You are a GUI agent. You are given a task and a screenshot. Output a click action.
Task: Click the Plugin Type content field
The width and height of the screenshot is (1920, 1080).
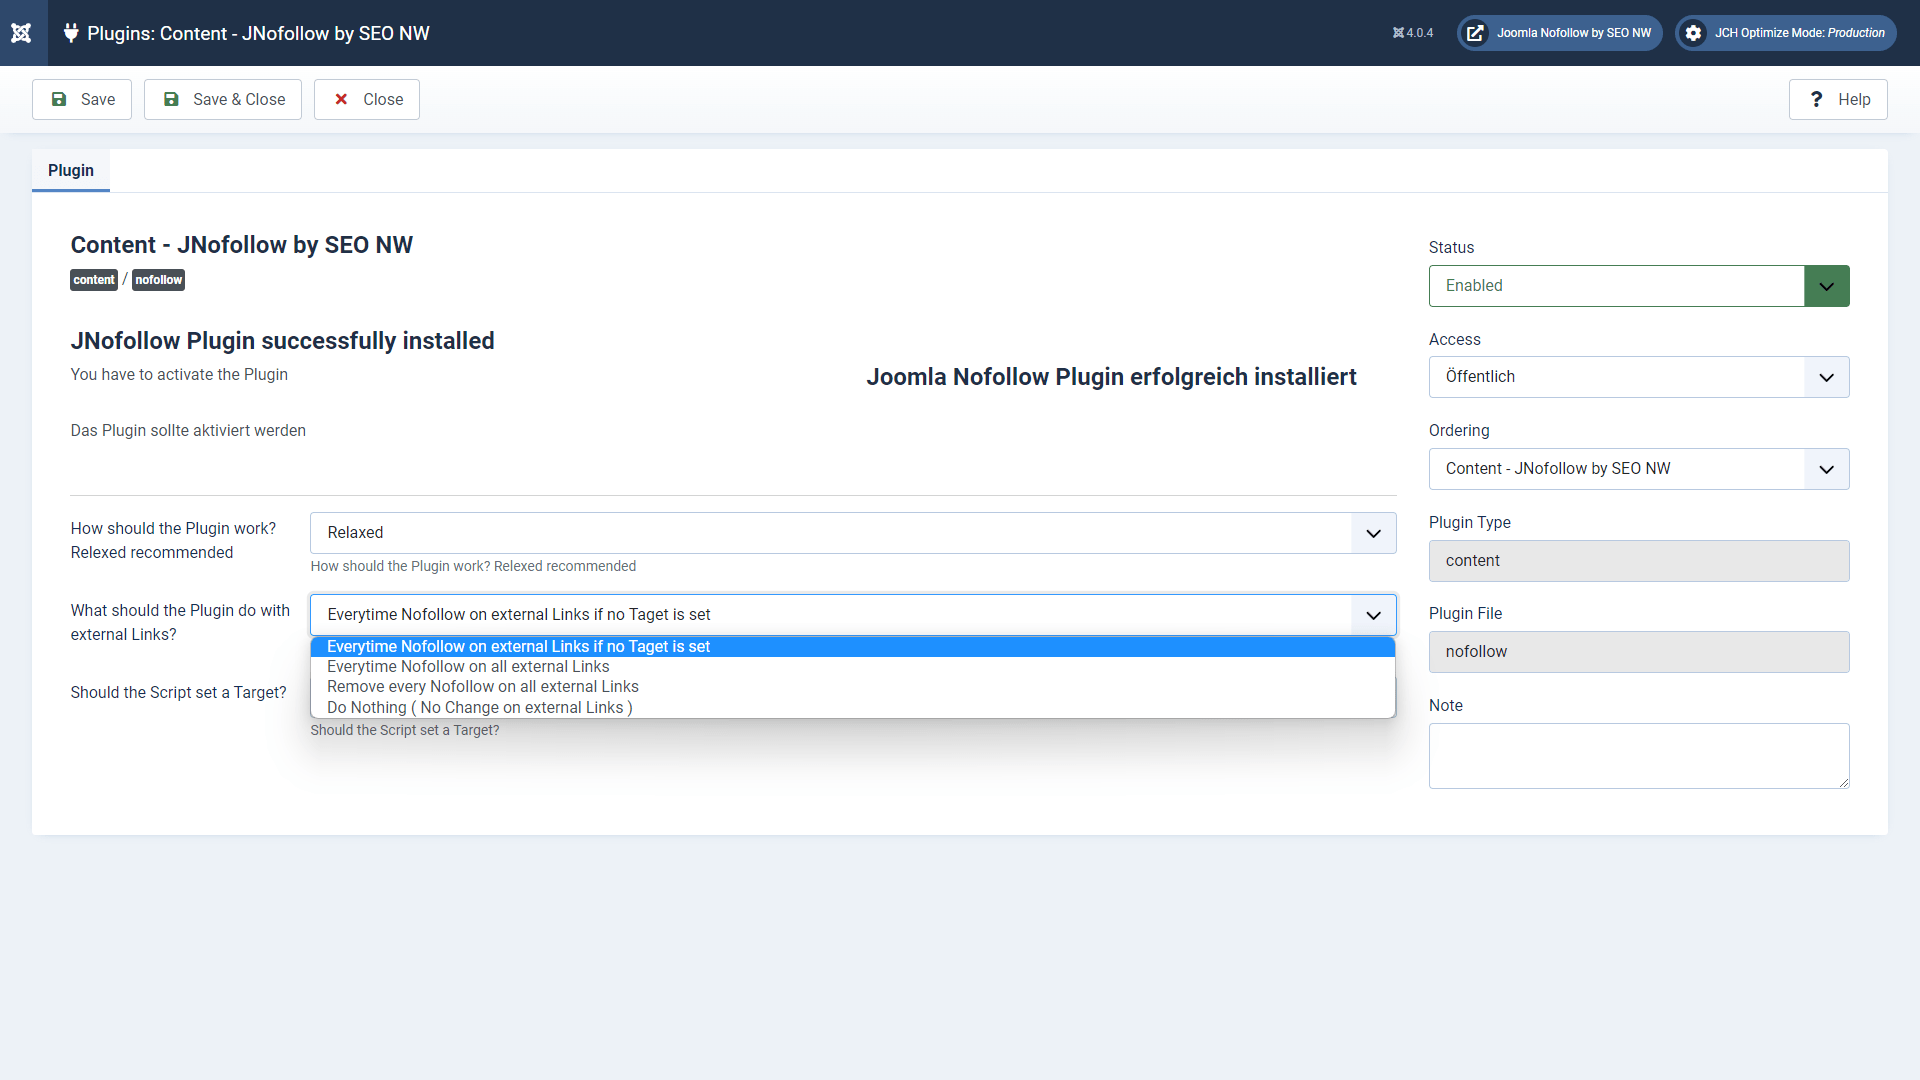click(x=1639, y=561)
